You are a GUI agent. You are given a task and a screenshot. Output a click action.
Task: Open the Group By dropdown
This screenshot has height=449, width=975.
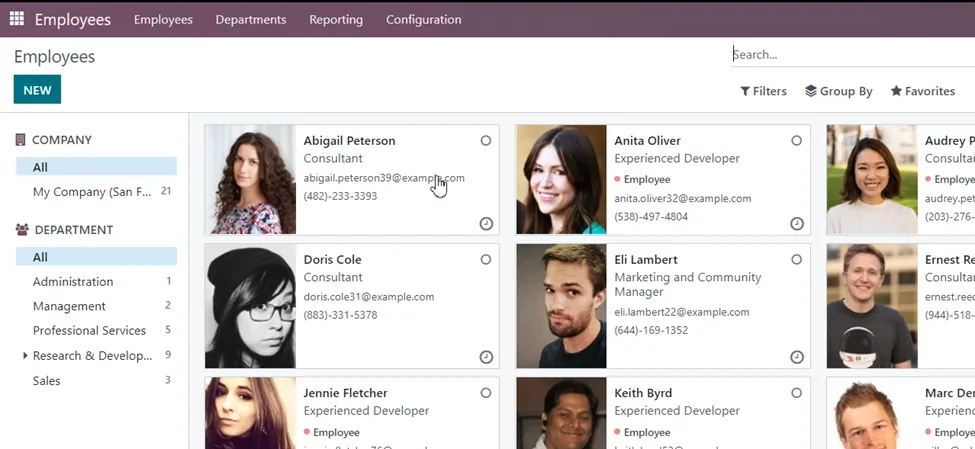pos(838,91)
